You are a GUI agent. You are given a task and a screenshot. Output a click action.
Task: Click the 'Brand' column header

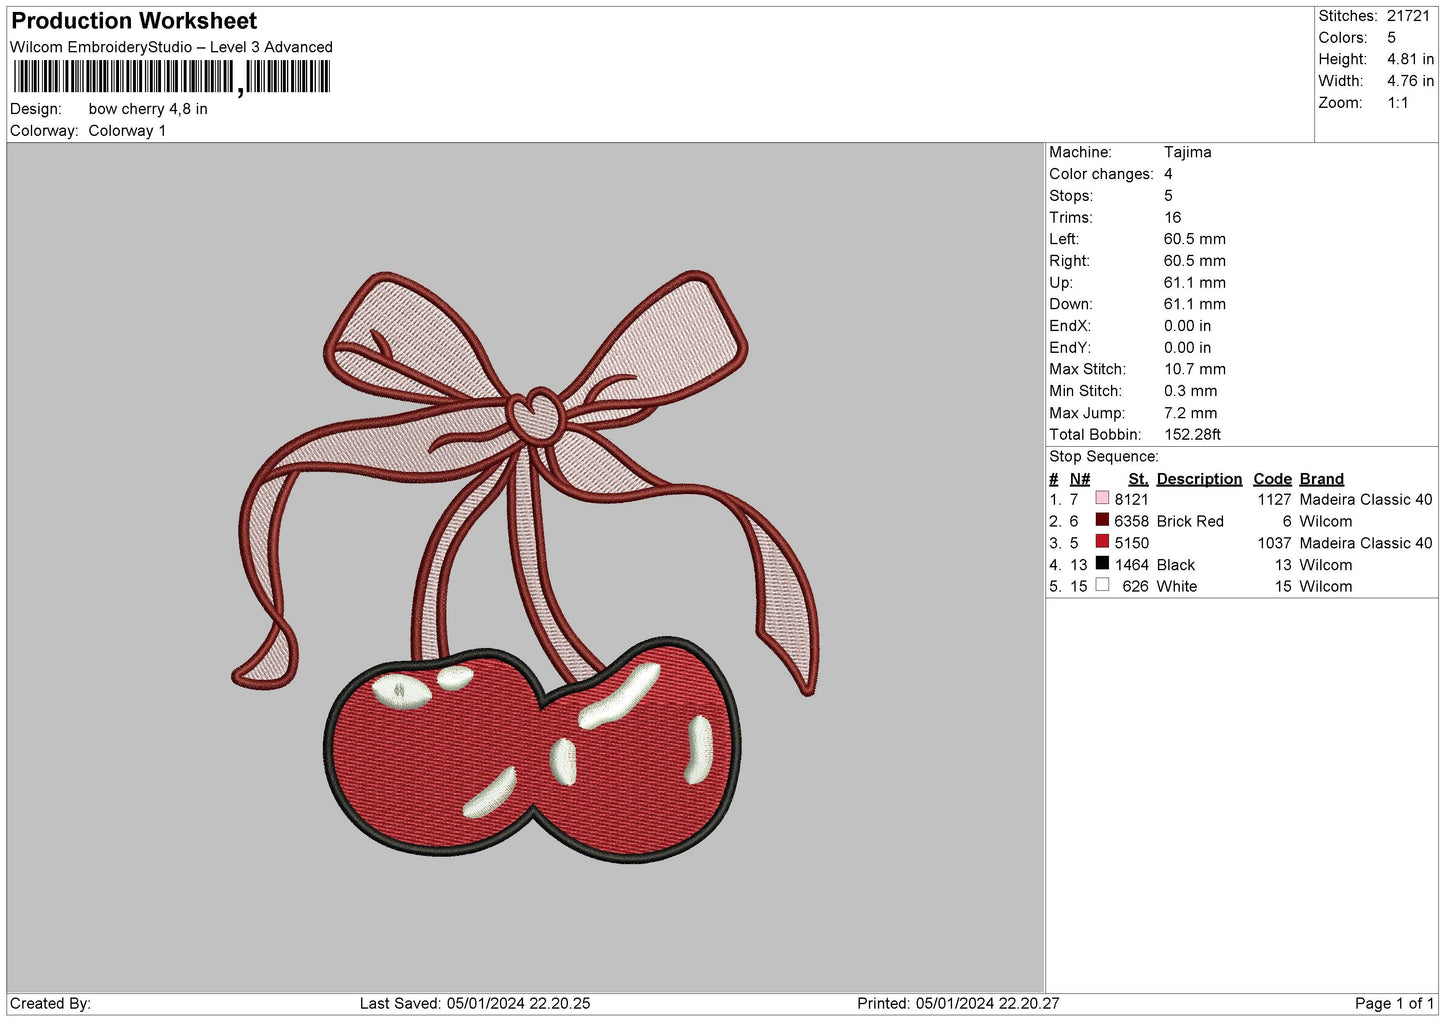pos(1321,479)
